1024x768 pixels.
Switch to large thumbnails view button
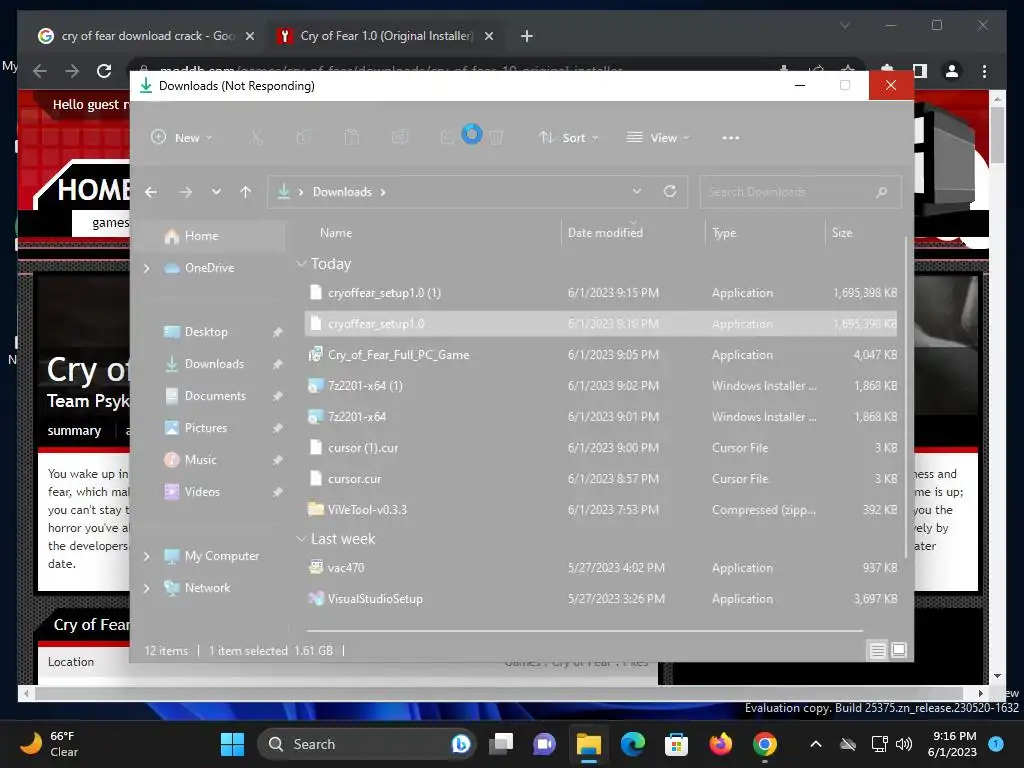(899, 650)
